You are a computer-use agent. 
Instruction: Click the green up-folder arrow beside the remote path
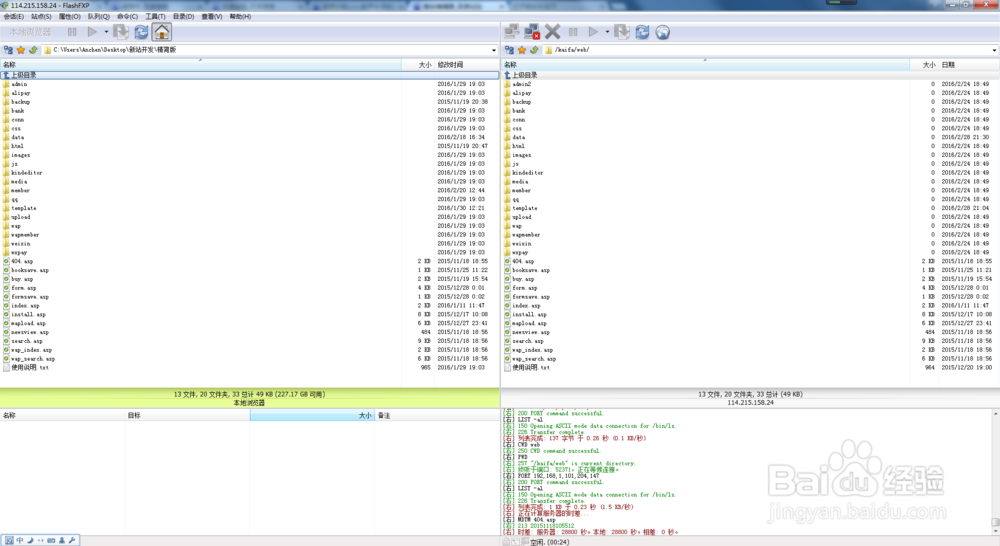(535, 50)
